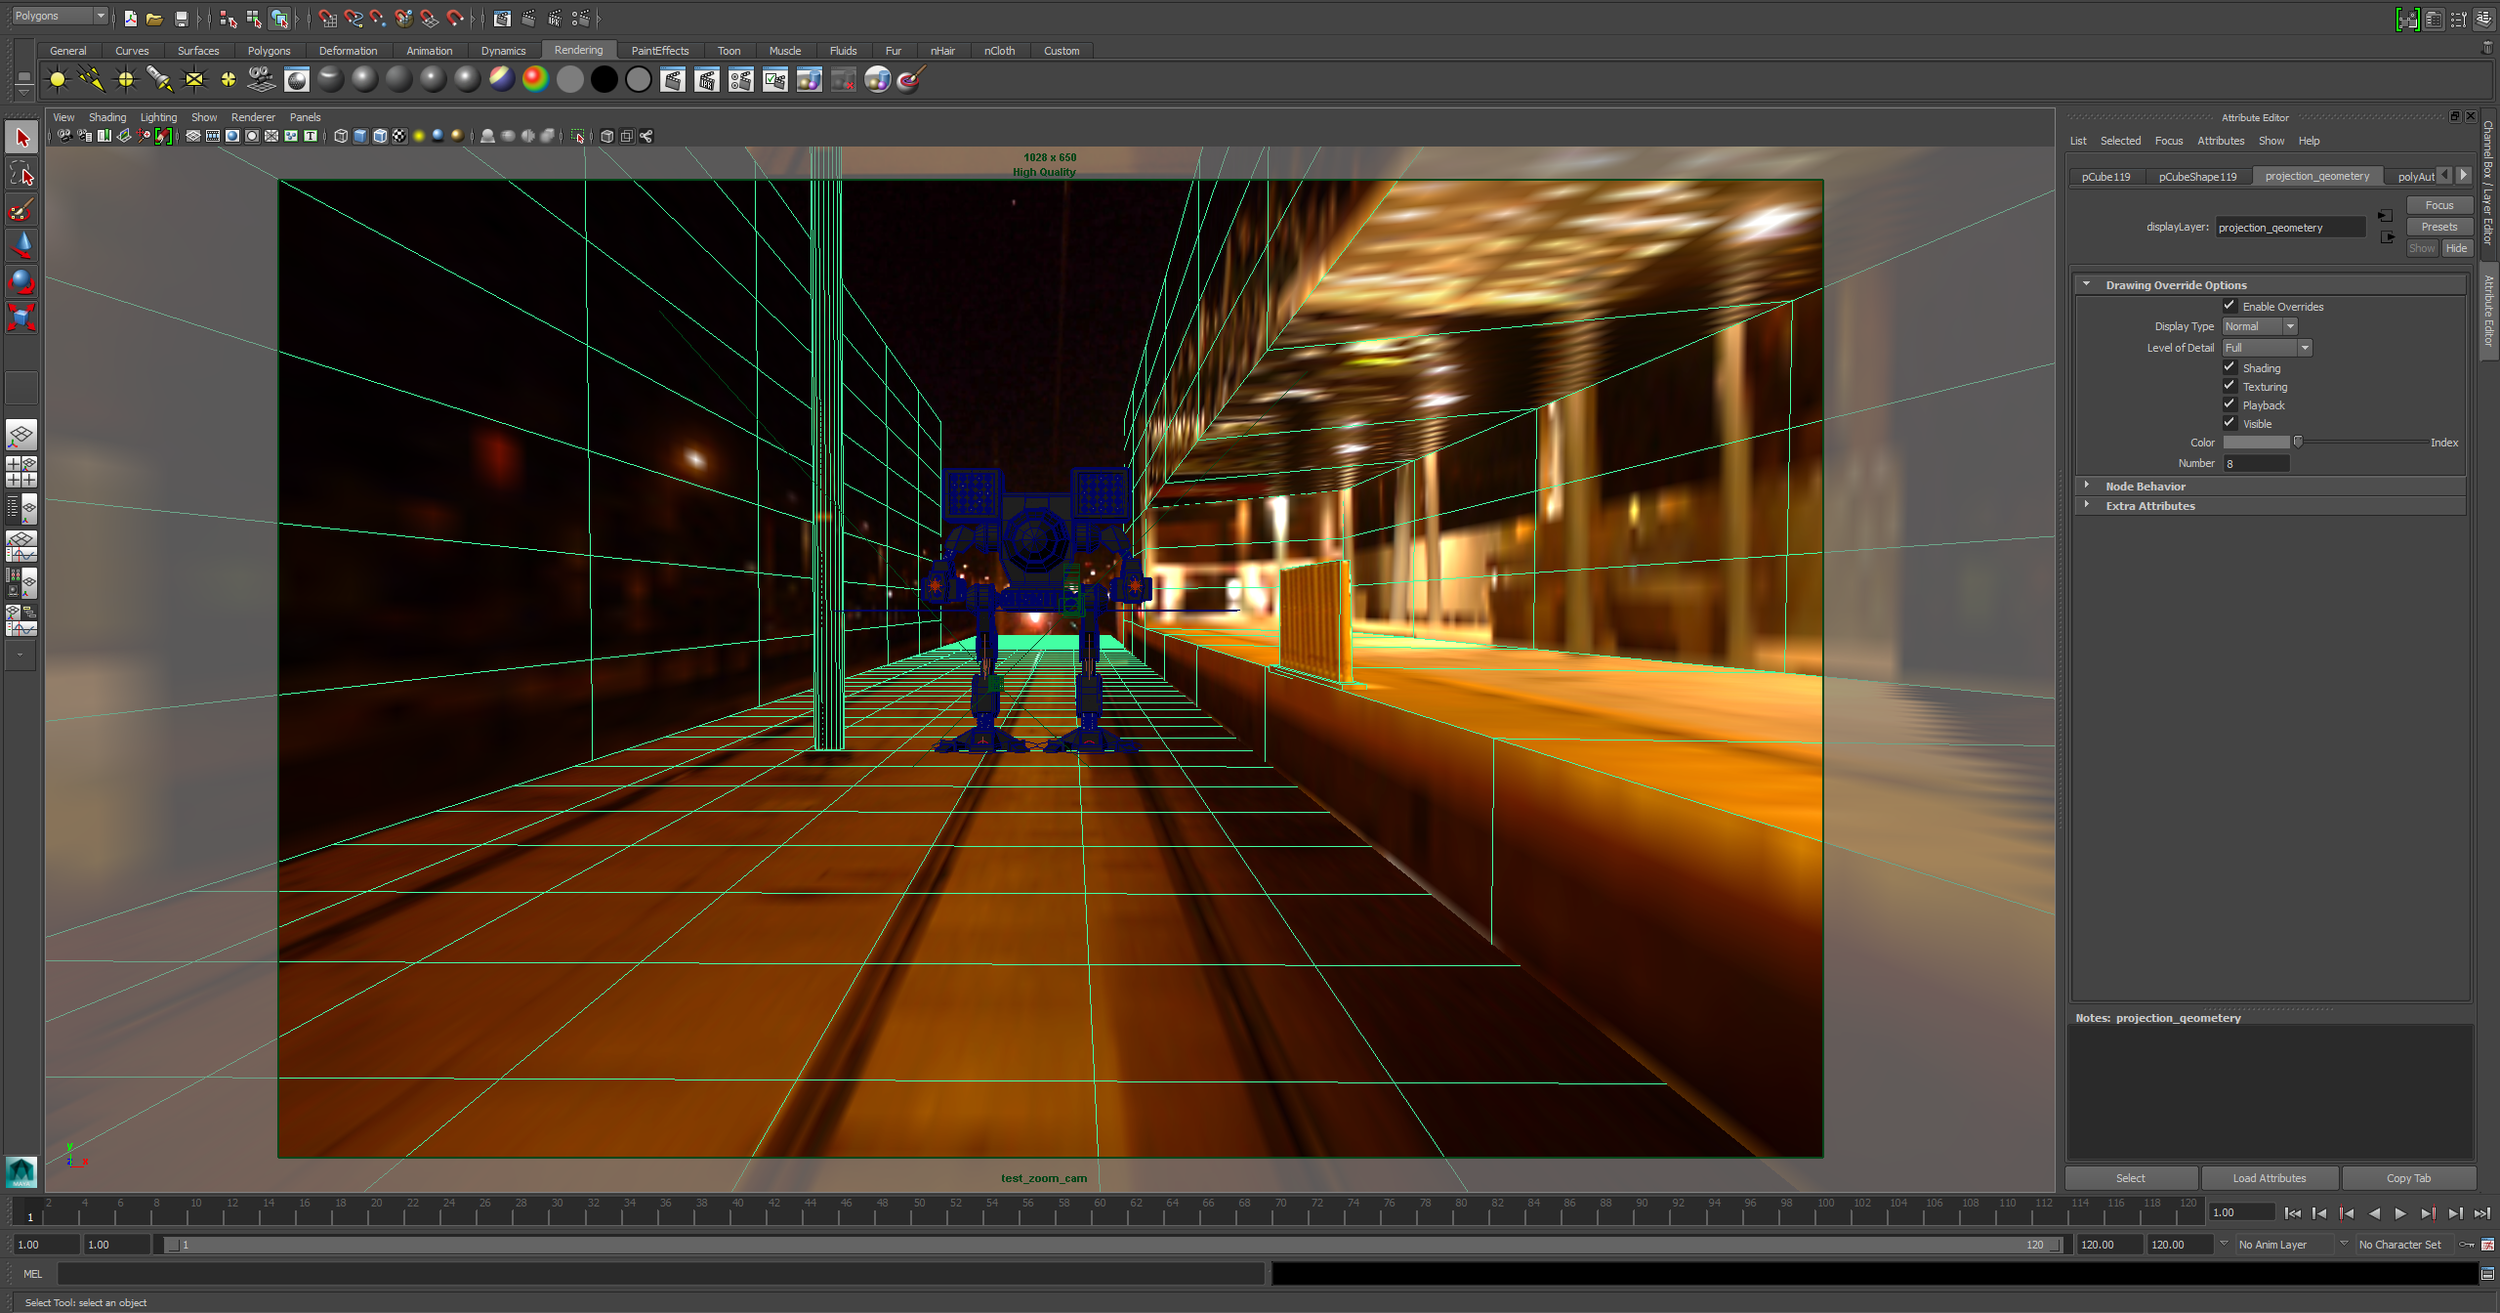The image size is (2500, 1313).
Task: Click Load Attributes button
Action: pos(2269,1178)
